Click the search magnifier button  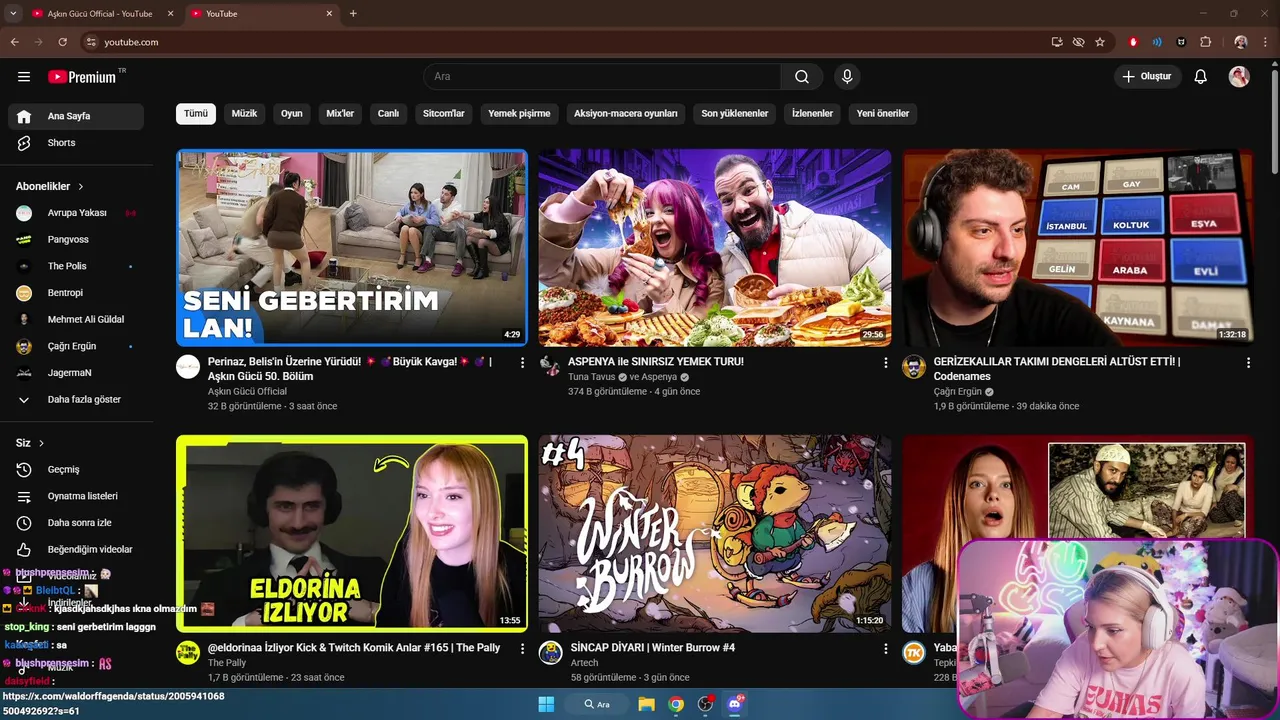click(x=801, y=77)
